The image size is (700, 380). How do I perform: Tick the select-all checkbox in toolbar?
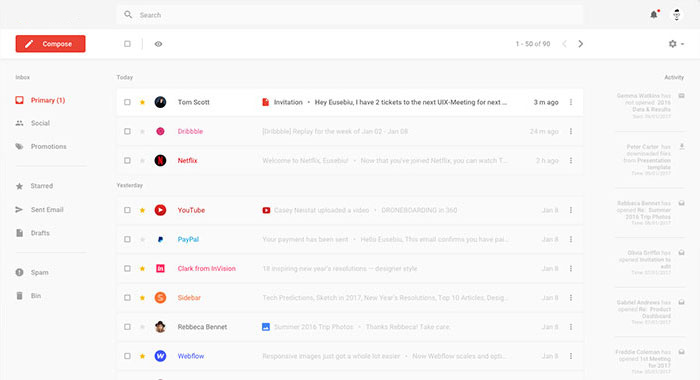[127, 44]
